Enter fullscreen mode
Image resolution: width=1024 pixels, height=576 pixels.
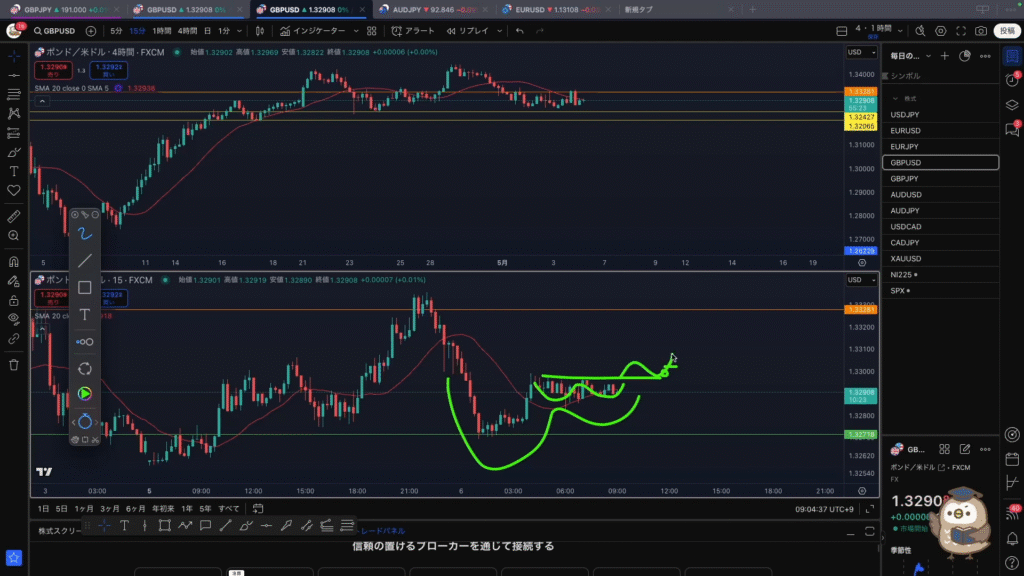961,31
